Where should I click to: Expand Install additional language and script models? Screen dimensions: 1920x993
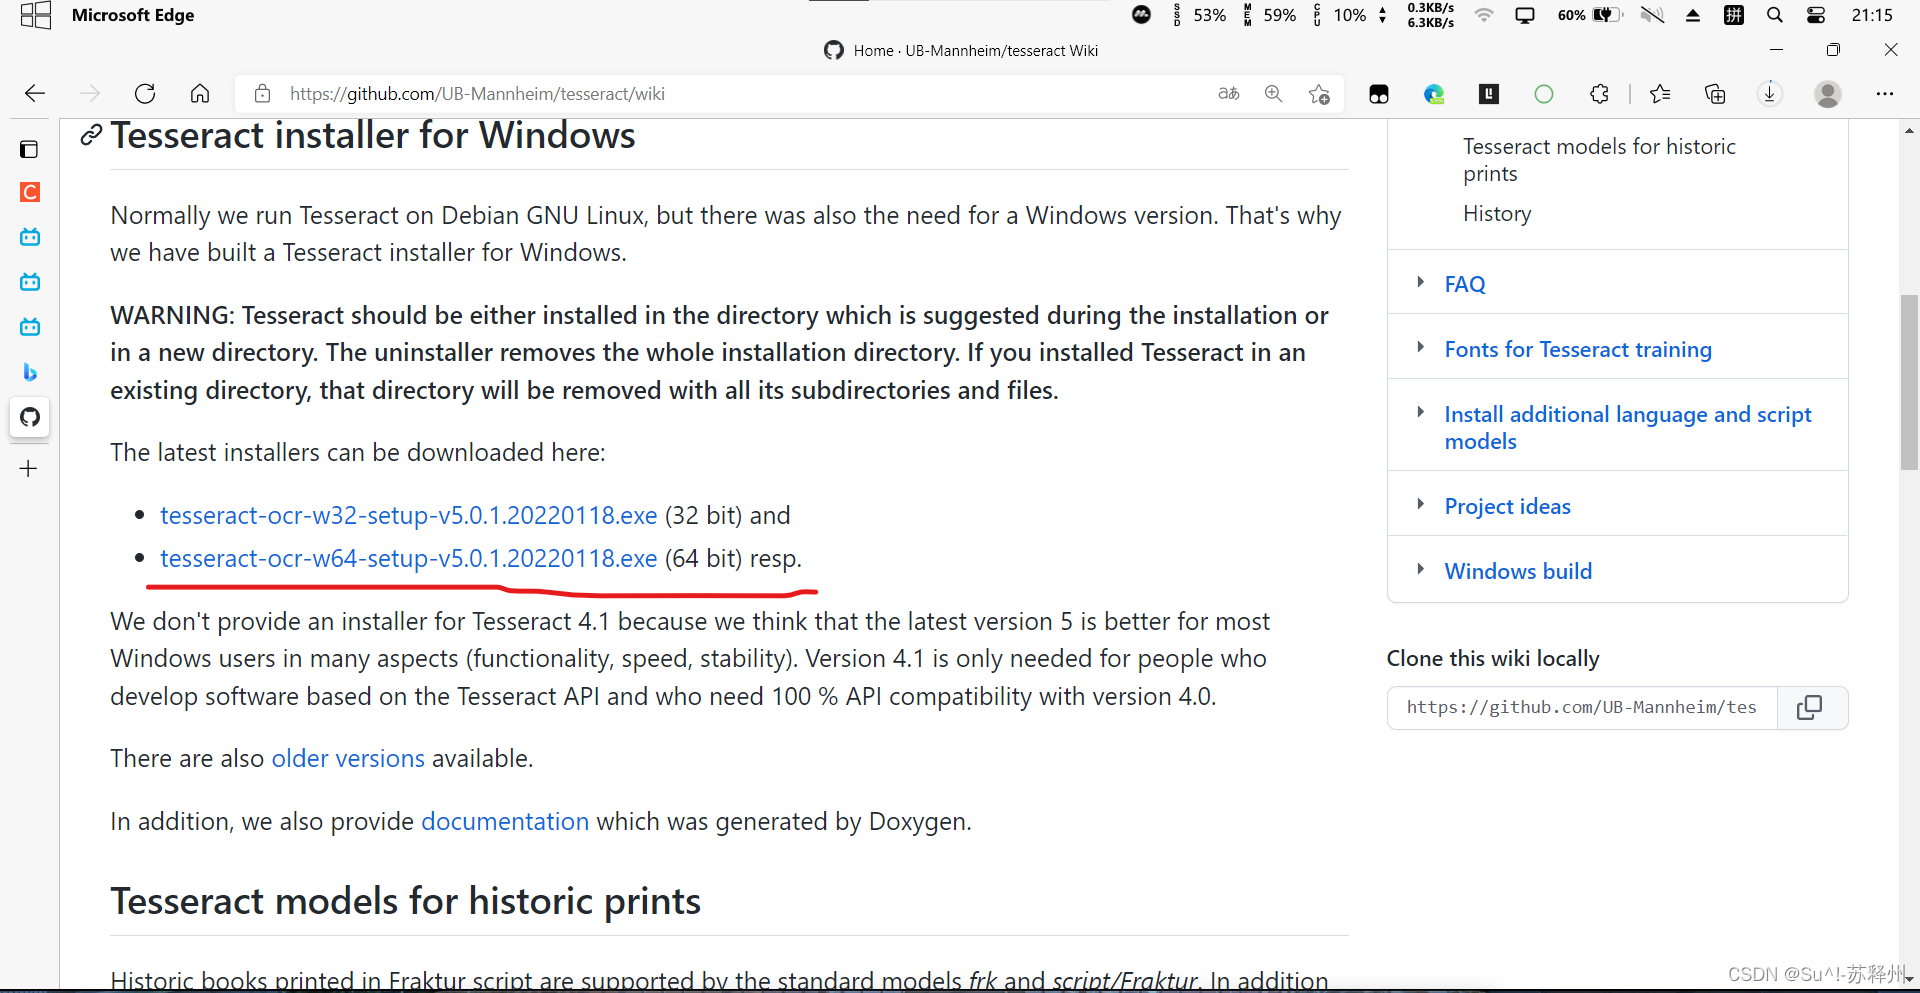[1420, 413]
